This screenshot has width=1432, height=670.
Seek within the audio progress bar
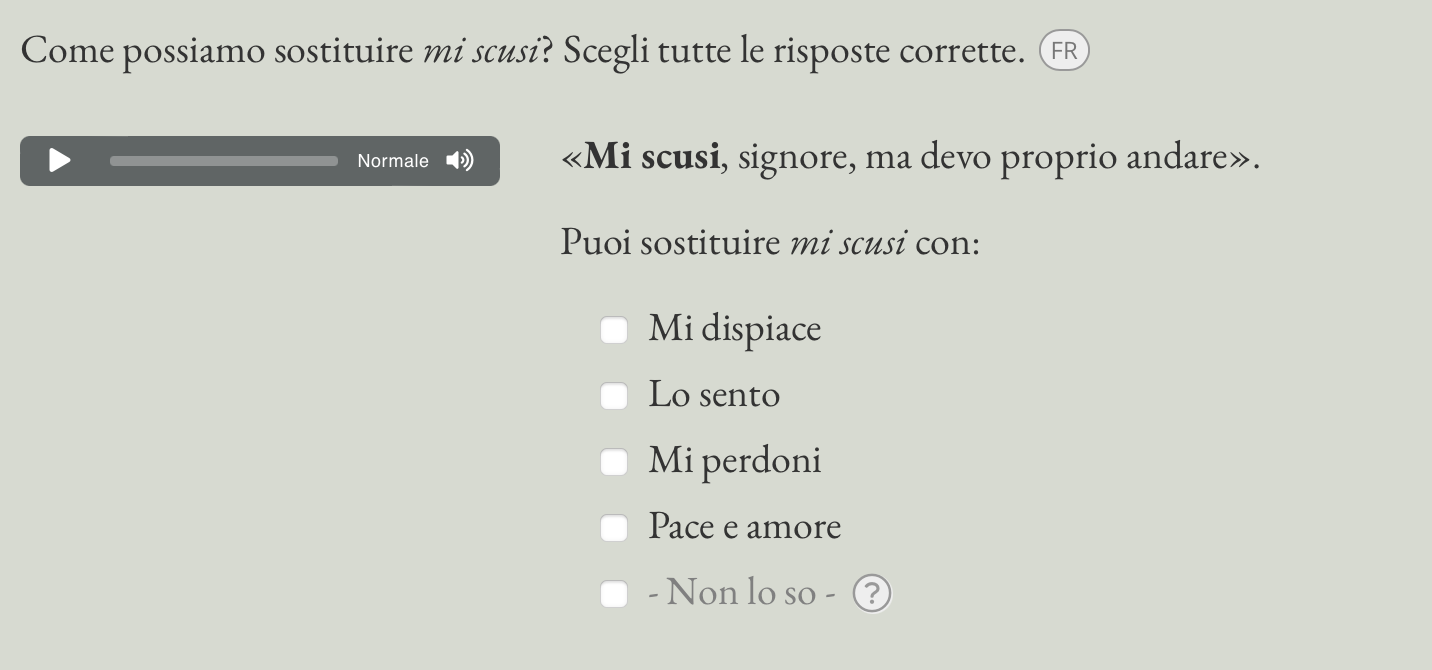[224, 161]
